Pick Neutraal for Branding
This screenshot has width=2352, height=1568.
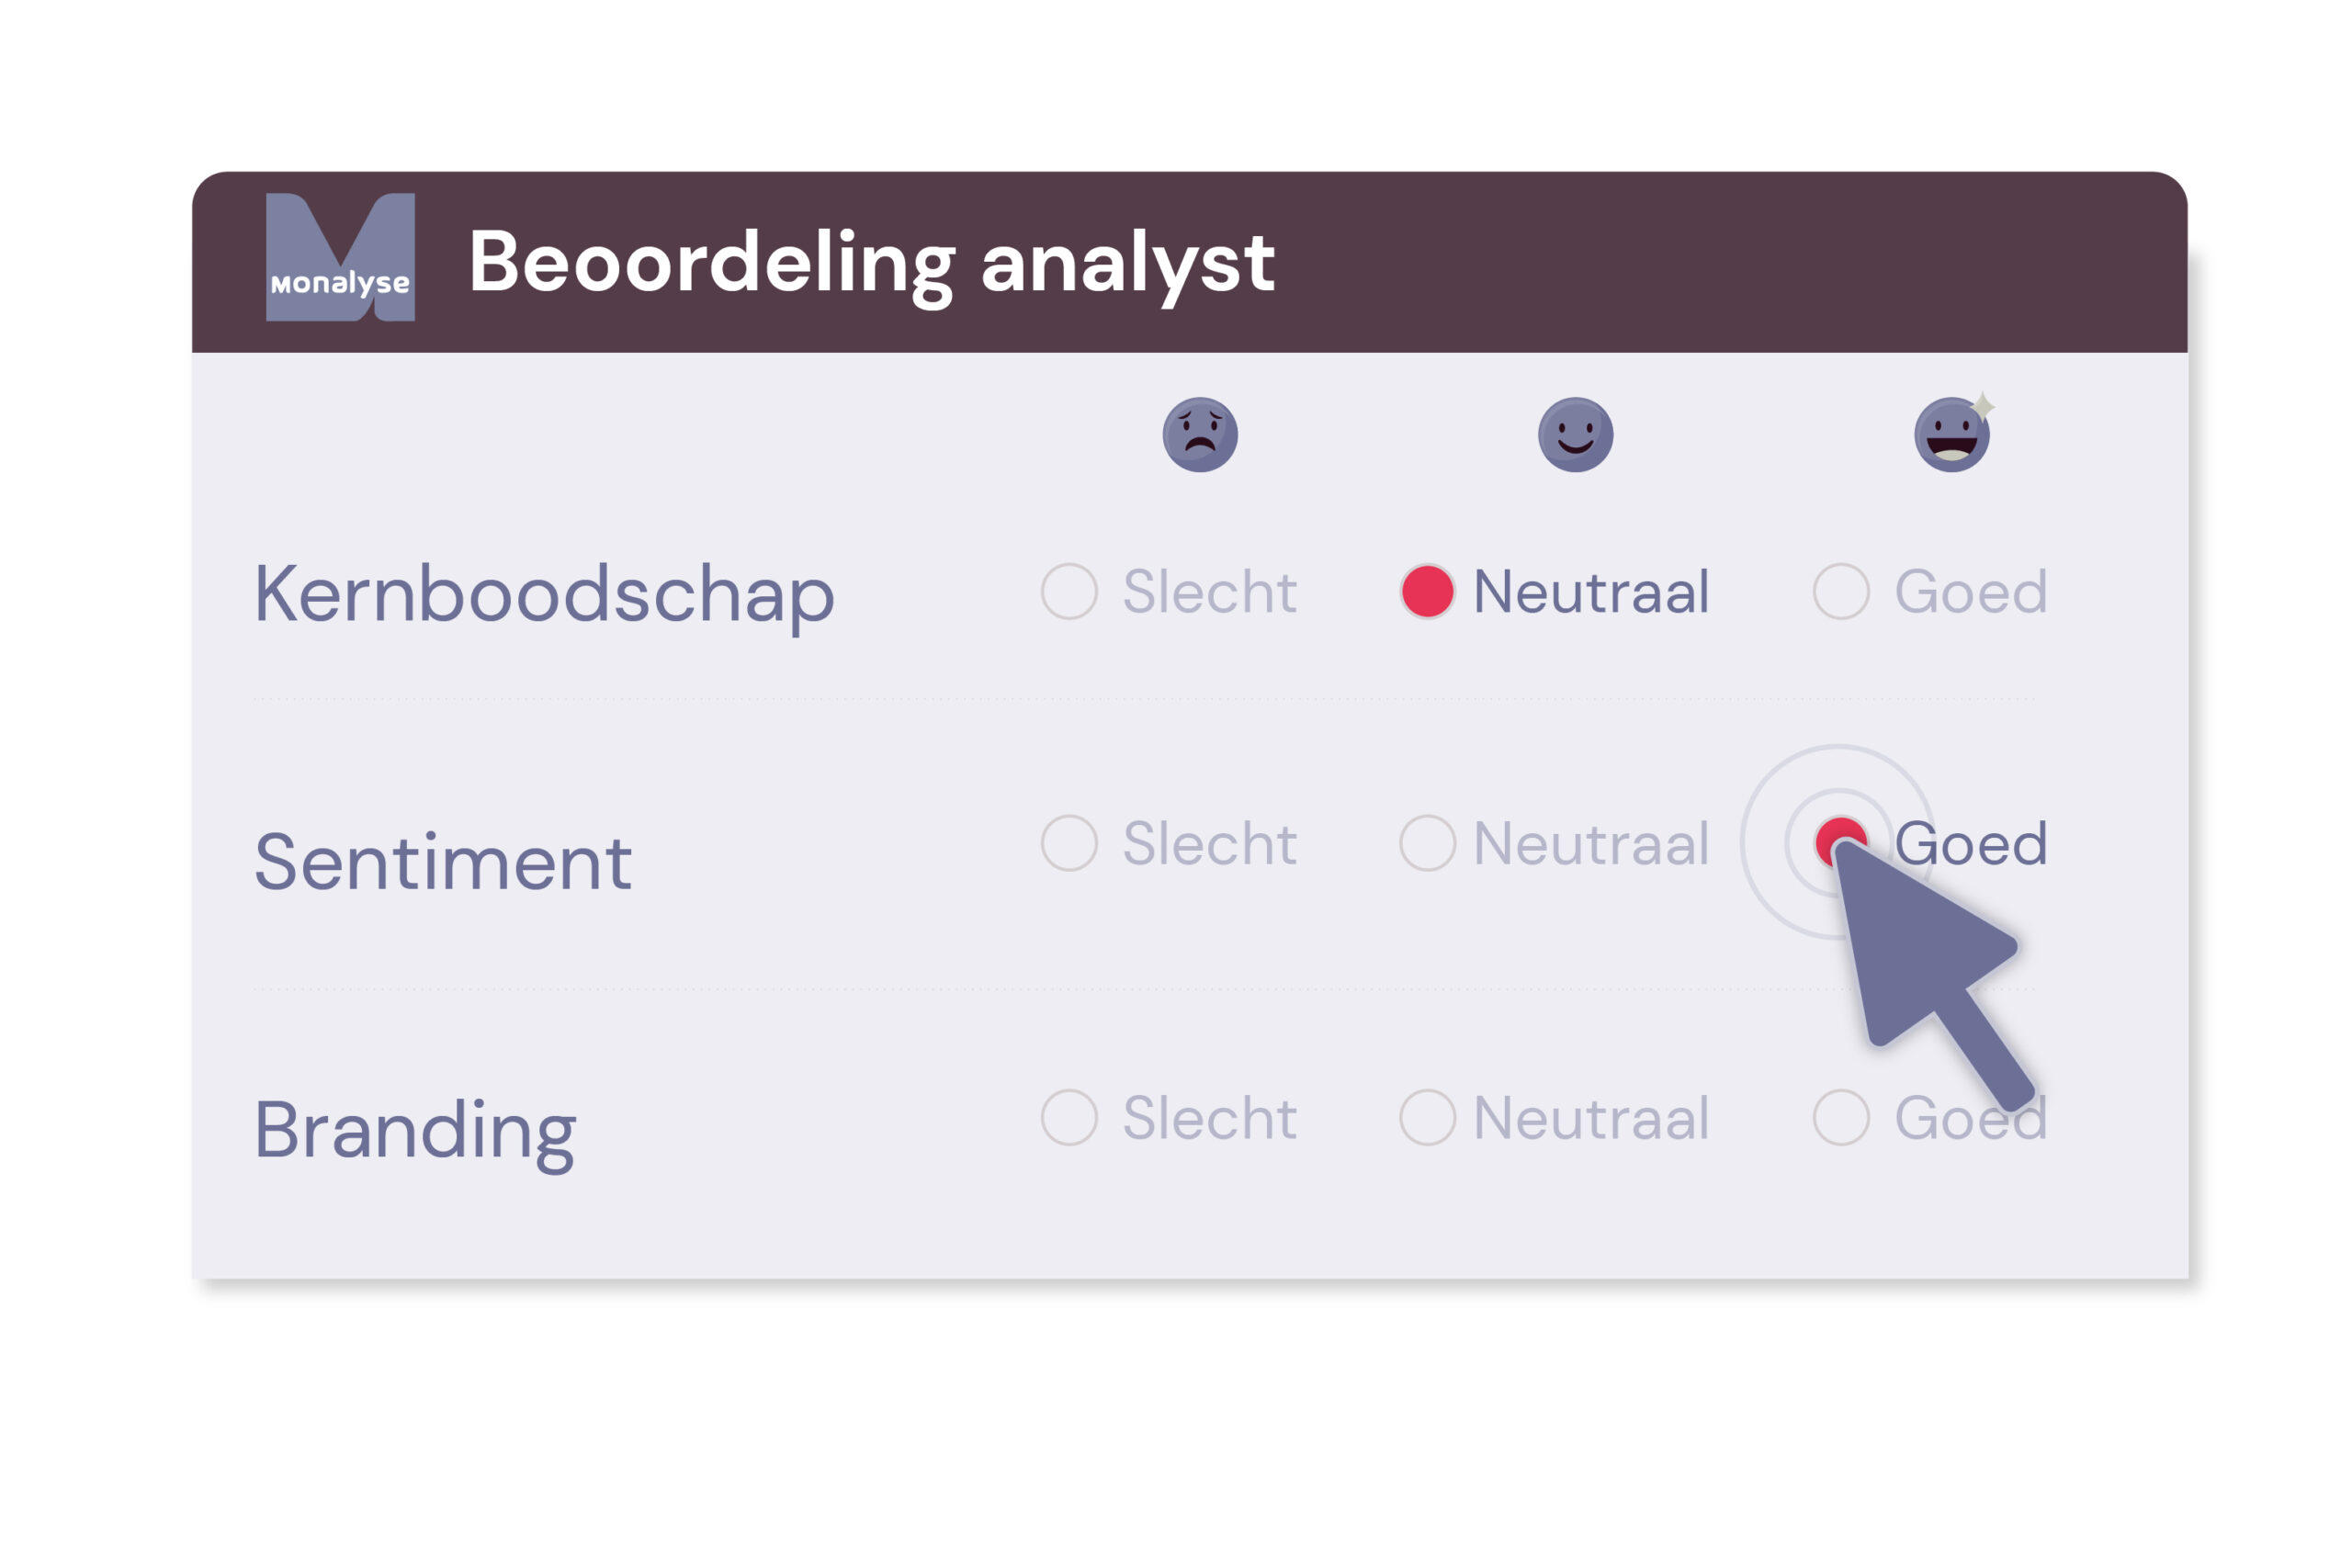(1427, 1117)
